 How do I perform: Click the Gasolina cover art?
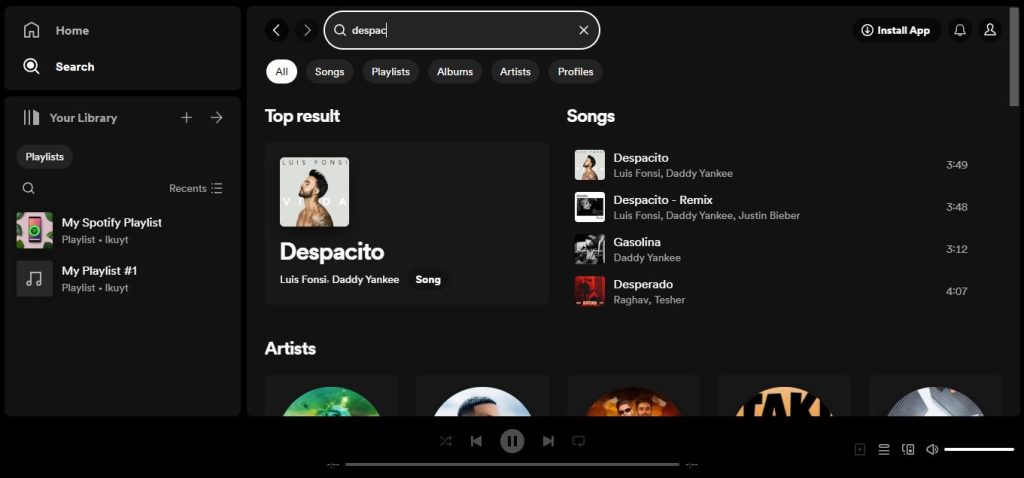tap(590, 249)
